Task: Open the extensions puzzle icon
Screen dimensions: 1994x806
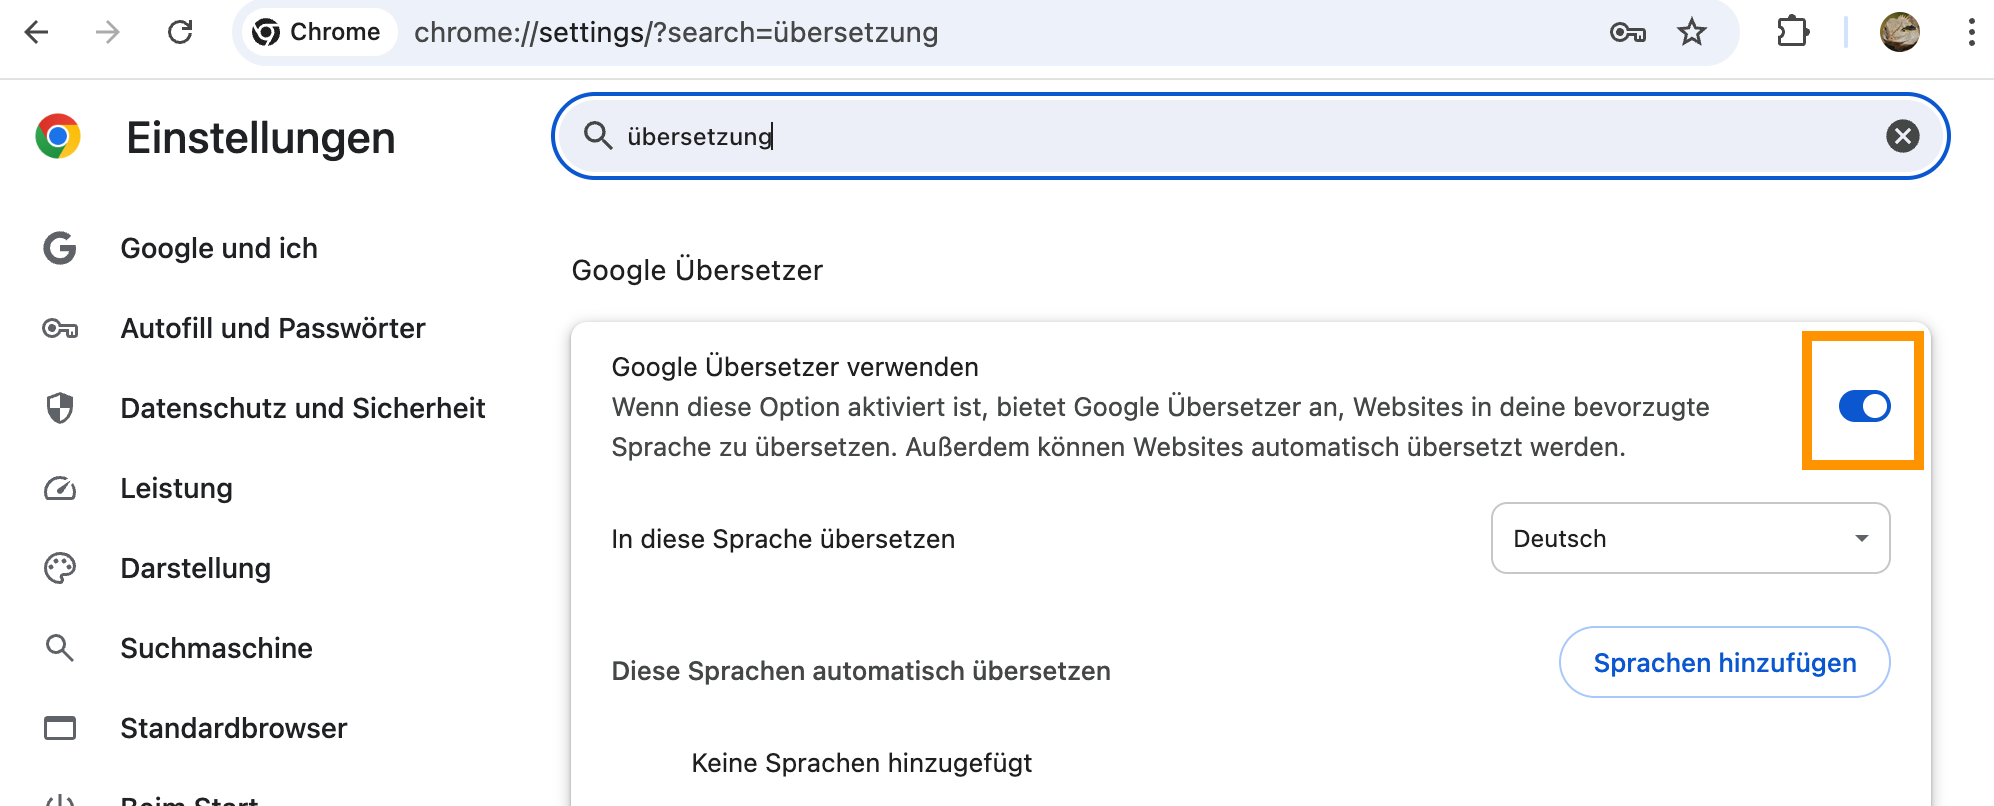Action: pos(1793,33)
